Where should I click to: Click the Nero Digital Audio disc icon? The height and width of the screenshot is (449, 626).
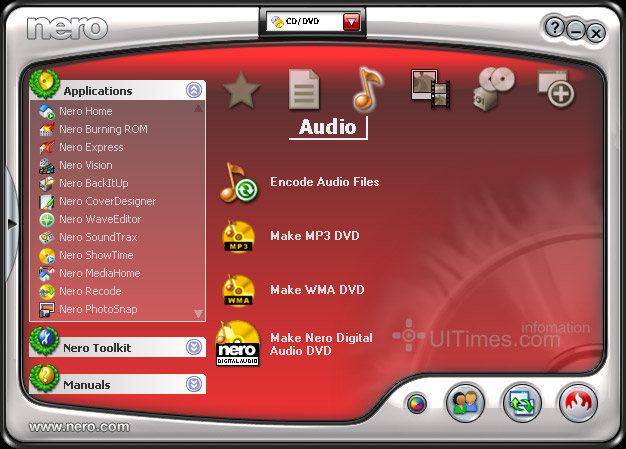click(238, 344)
